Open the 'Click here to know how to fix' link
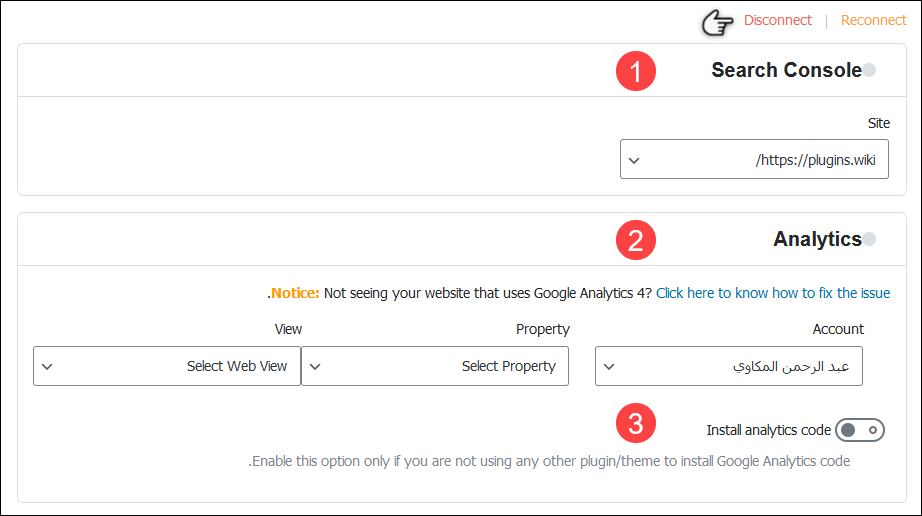This screenshot has width=922, height=516. pos(773,293)
